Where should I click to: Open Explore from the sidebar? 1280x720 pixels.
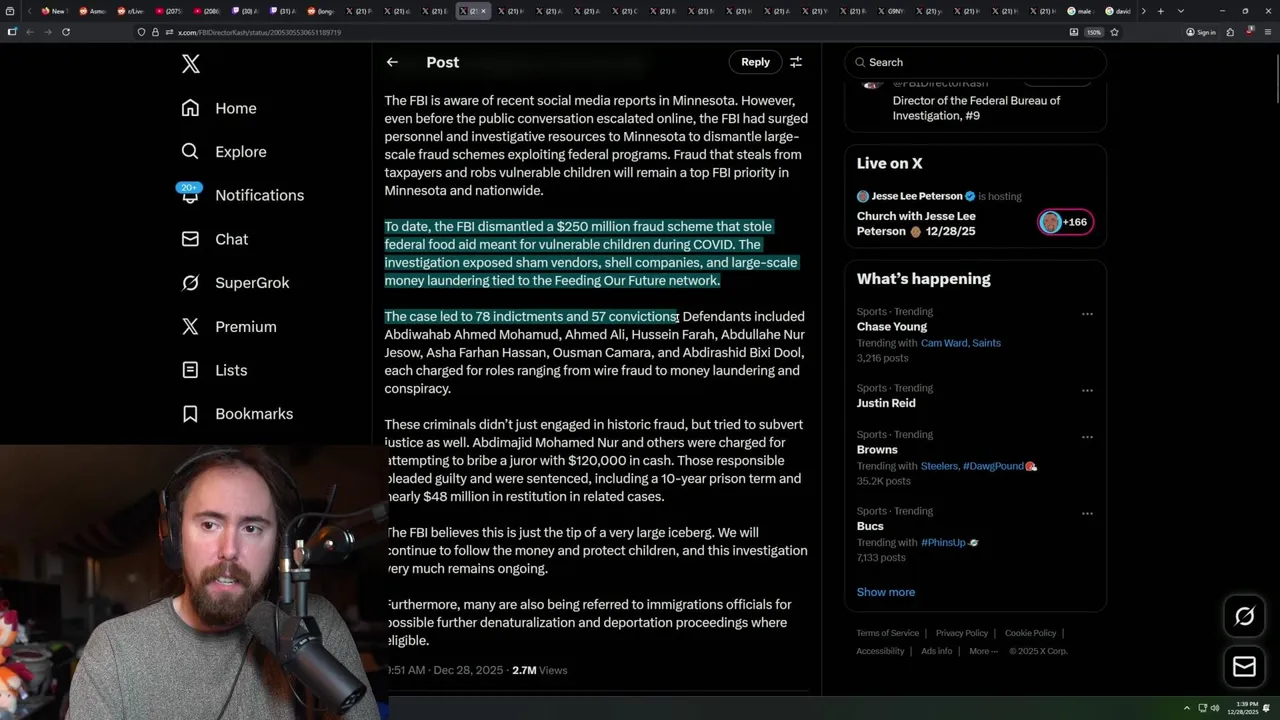224,152
